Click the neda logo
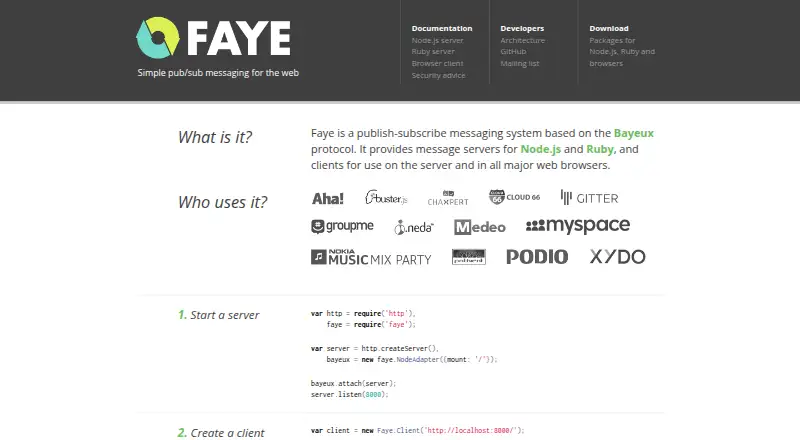Viewport: 800px width, 440px height. [x=414, y=227]
